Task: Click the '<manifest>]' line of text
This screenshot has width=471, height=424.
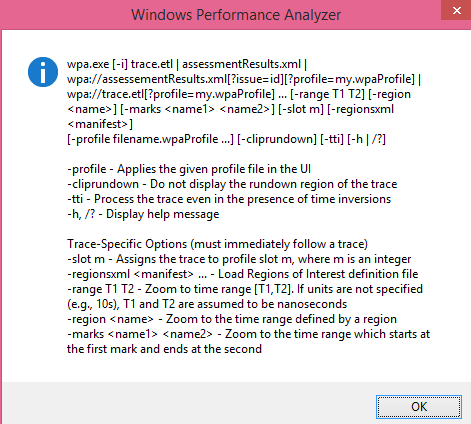Action: [100, 124]
